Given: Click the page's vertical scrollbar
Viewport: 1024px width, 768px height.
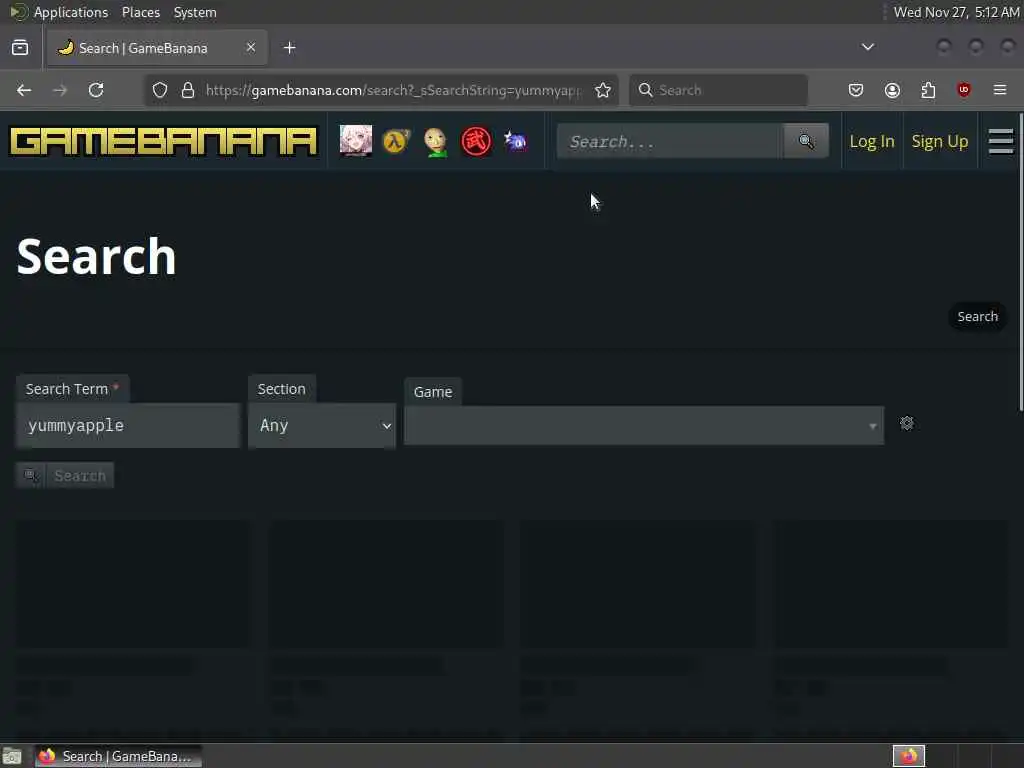Looking at the screenshot, I should (x=1020, y=263).
